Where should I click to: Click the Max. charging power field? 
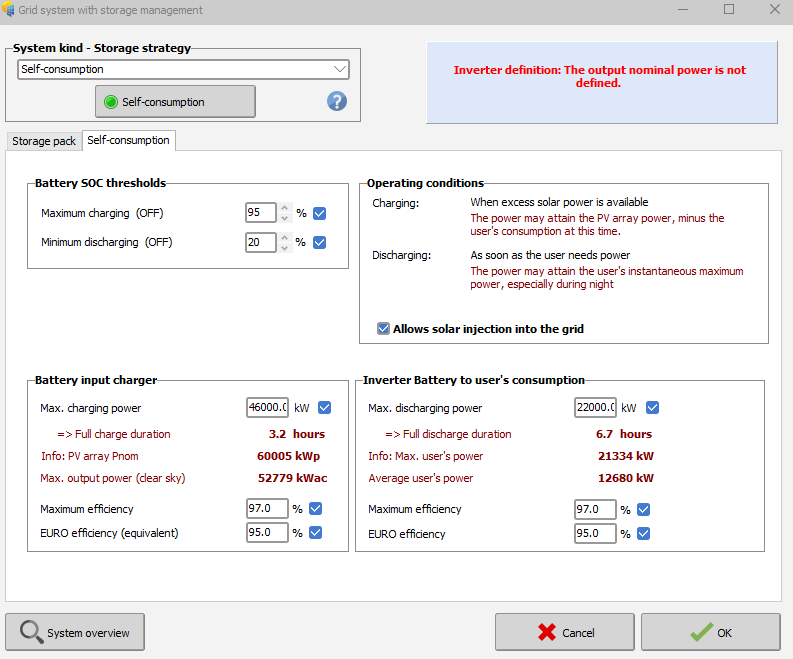click(268, 407)
